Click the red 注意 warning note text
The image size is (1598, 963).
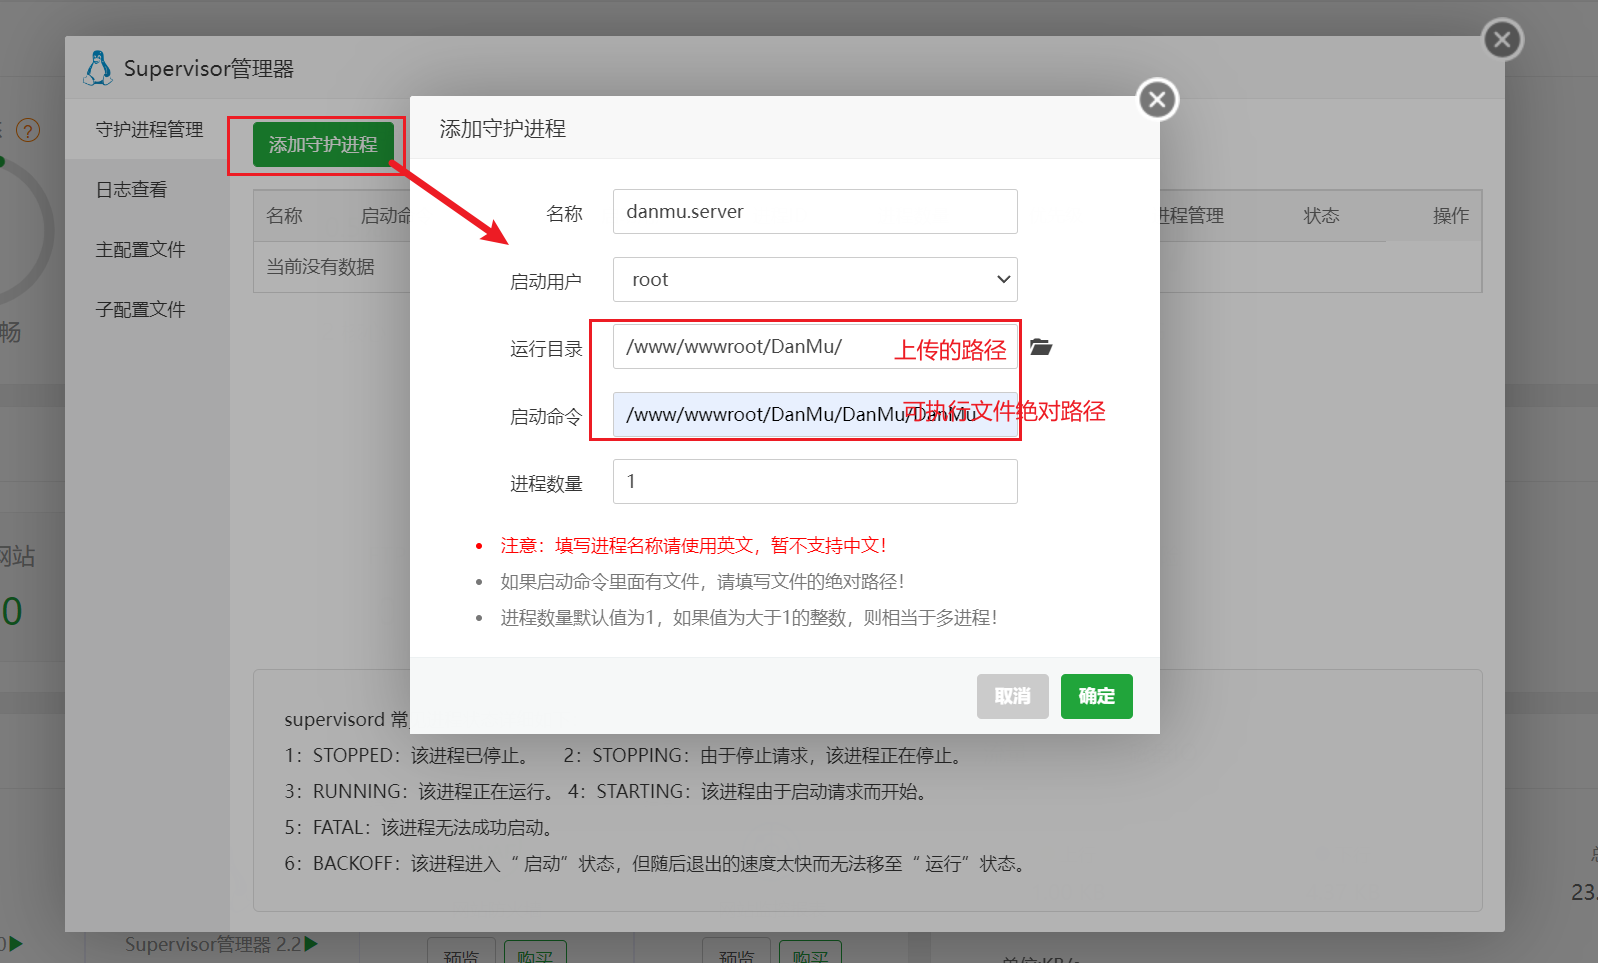[693, 545]
